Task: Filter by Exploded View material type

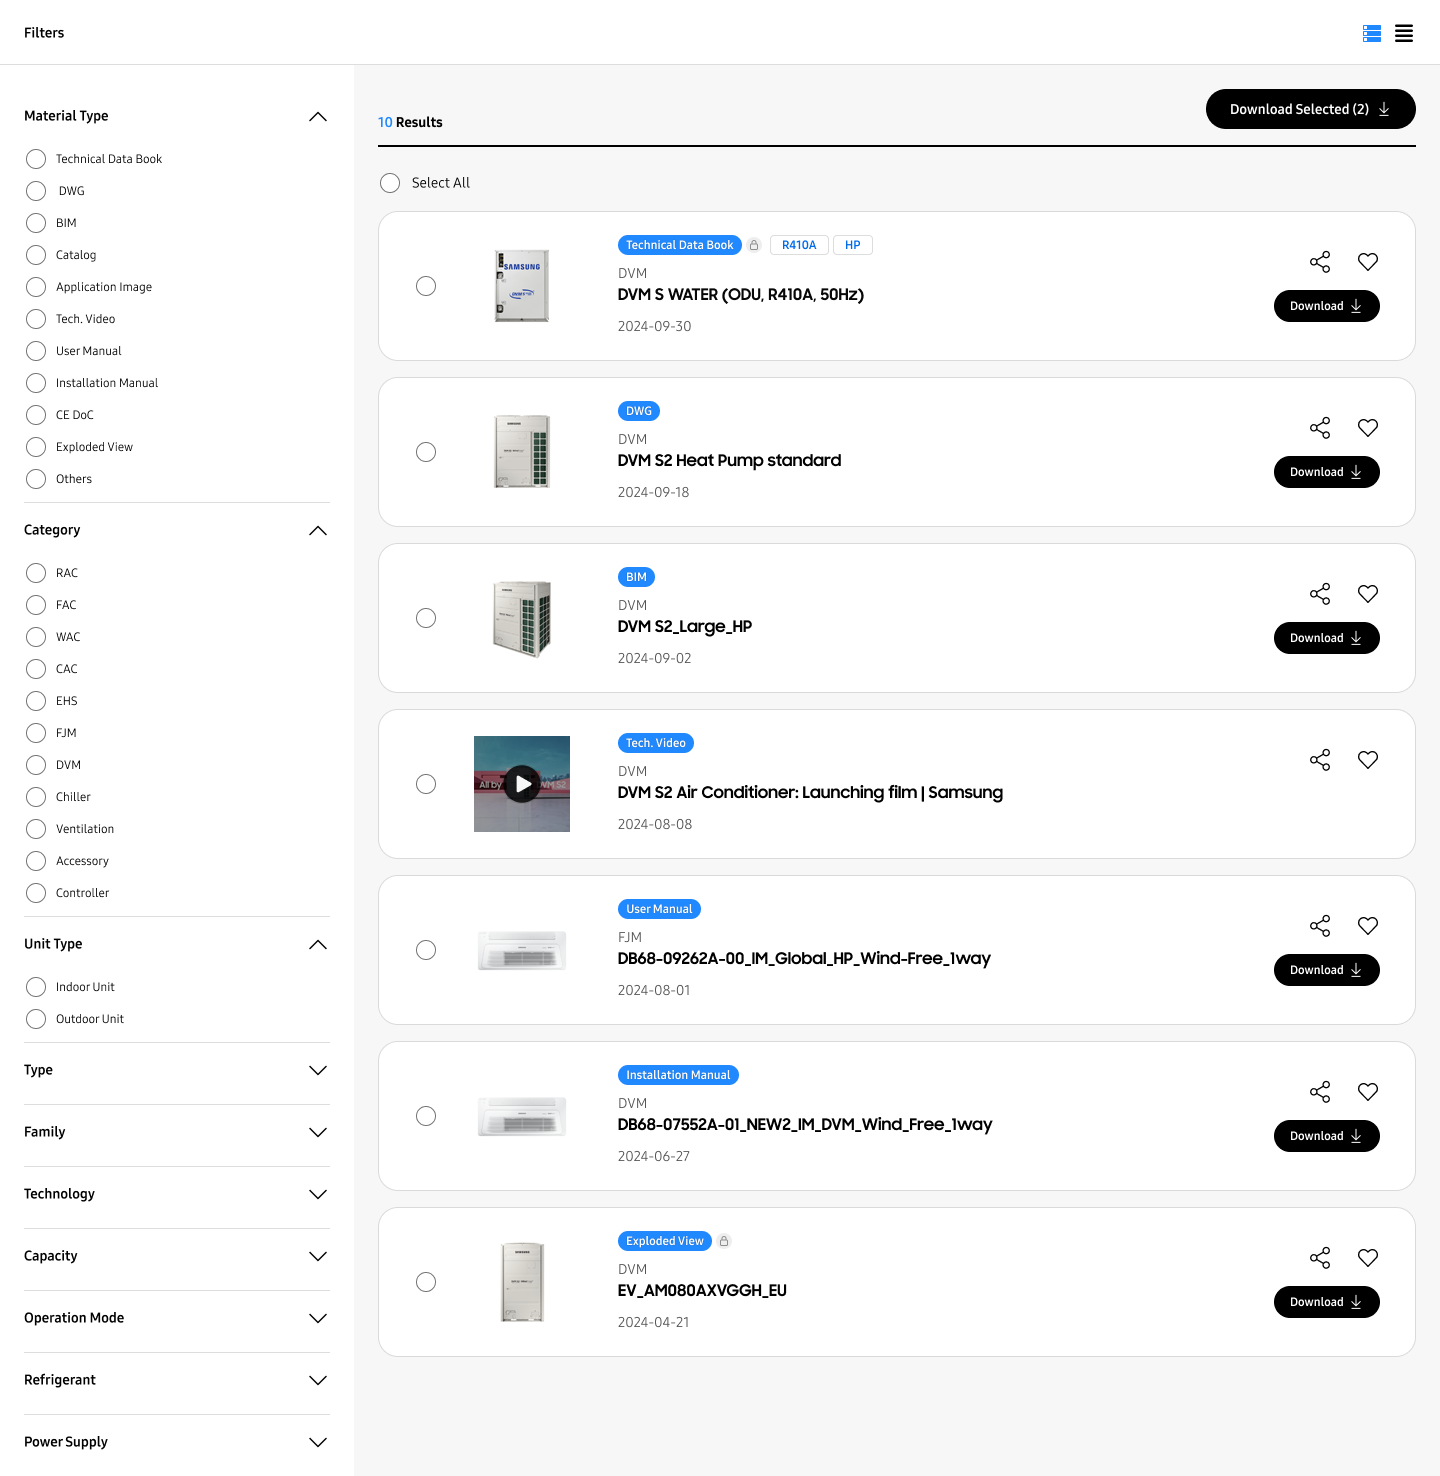Action: tap(36, 447)
